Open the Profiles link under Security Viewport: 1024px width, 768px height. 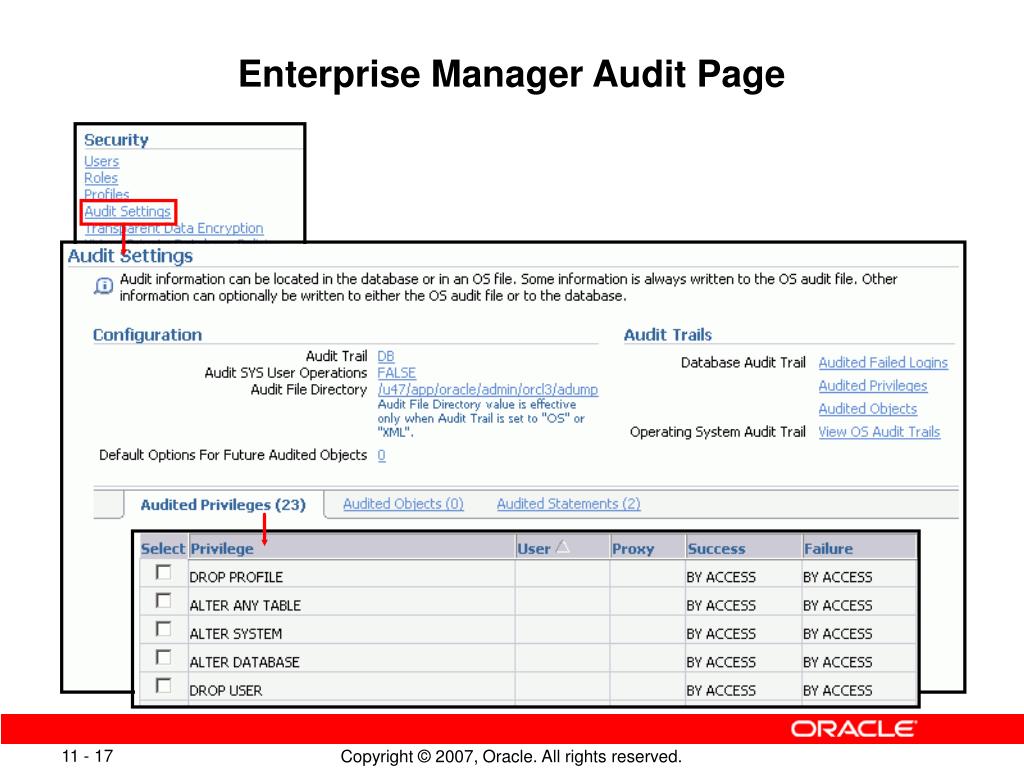[x=106, y=195]
